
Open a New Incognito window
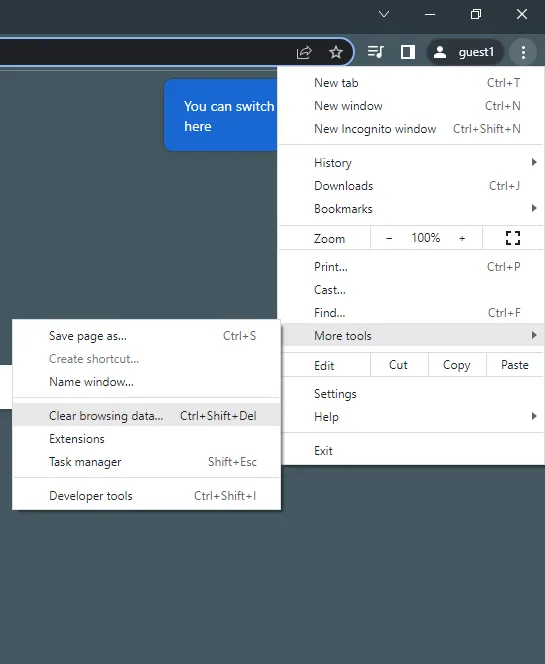[411, 128]
